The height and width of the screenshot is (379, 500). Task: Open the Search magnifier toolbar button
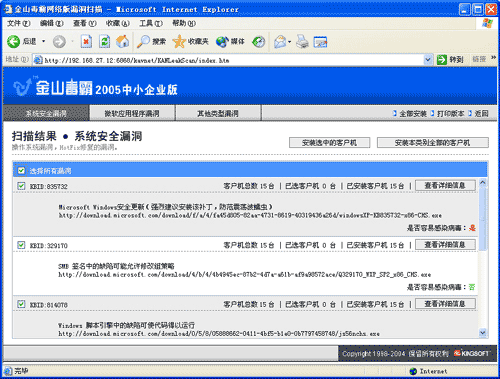point(143,42)
